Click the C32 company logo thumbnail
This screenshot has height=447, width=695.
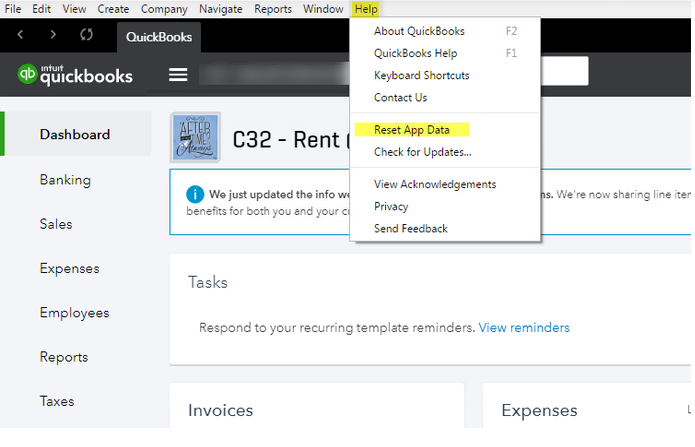195,137
